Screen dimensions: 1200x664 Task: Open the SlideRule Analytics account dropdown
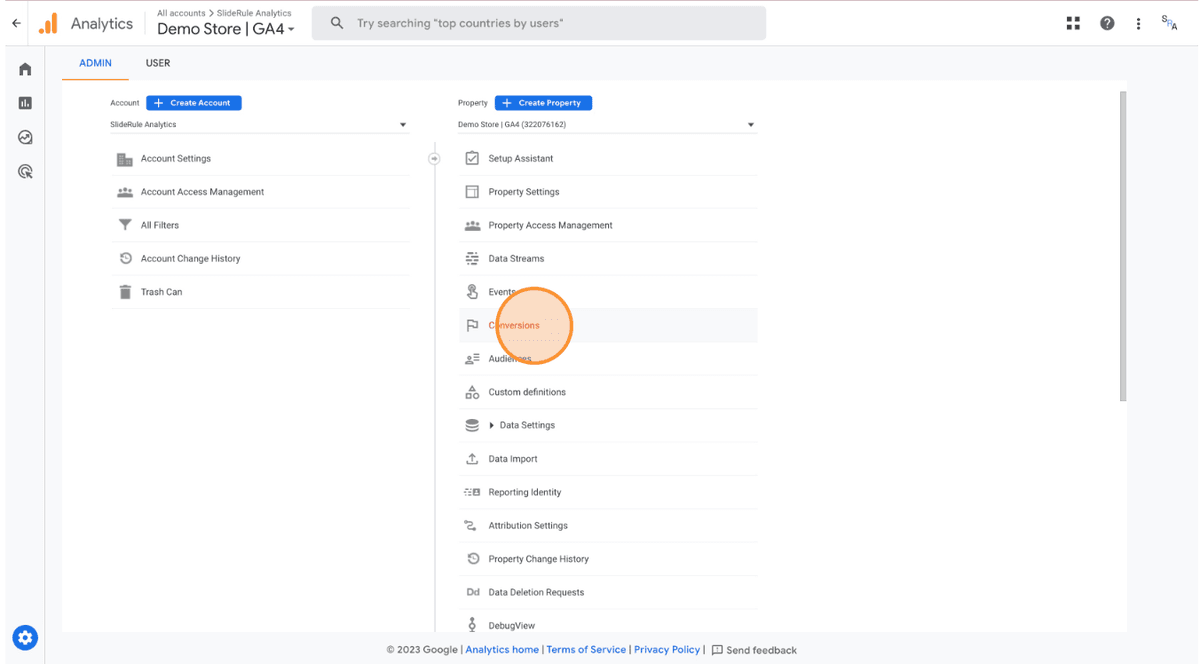pos(259,125)
